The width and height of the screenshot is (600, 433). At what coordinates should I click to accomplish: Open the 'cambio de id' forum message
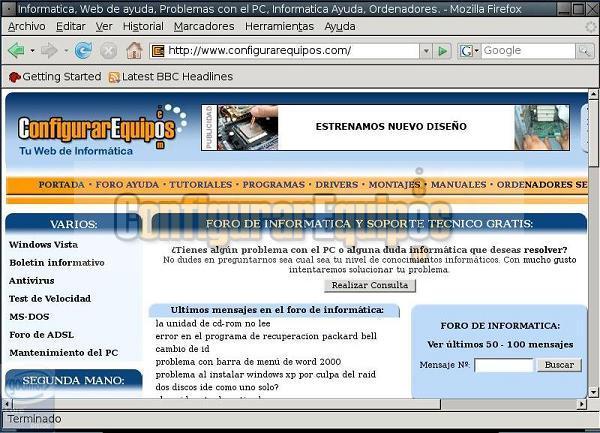[183, 348]
